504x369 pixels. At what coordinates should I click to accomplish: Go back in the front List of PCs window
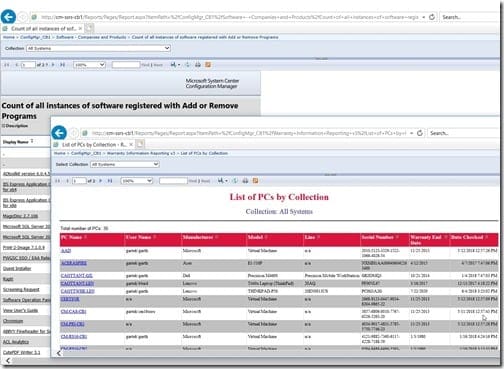click(59, 133)
